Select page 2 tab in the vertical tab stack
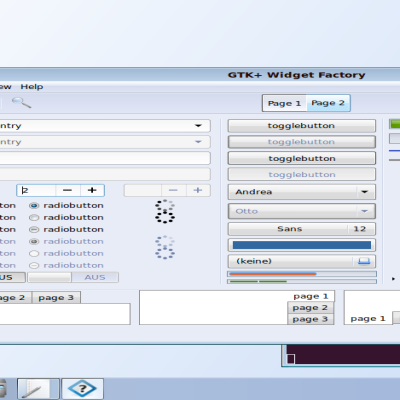The width and height of the screenshot is (400, 400). tap(310, 308)
